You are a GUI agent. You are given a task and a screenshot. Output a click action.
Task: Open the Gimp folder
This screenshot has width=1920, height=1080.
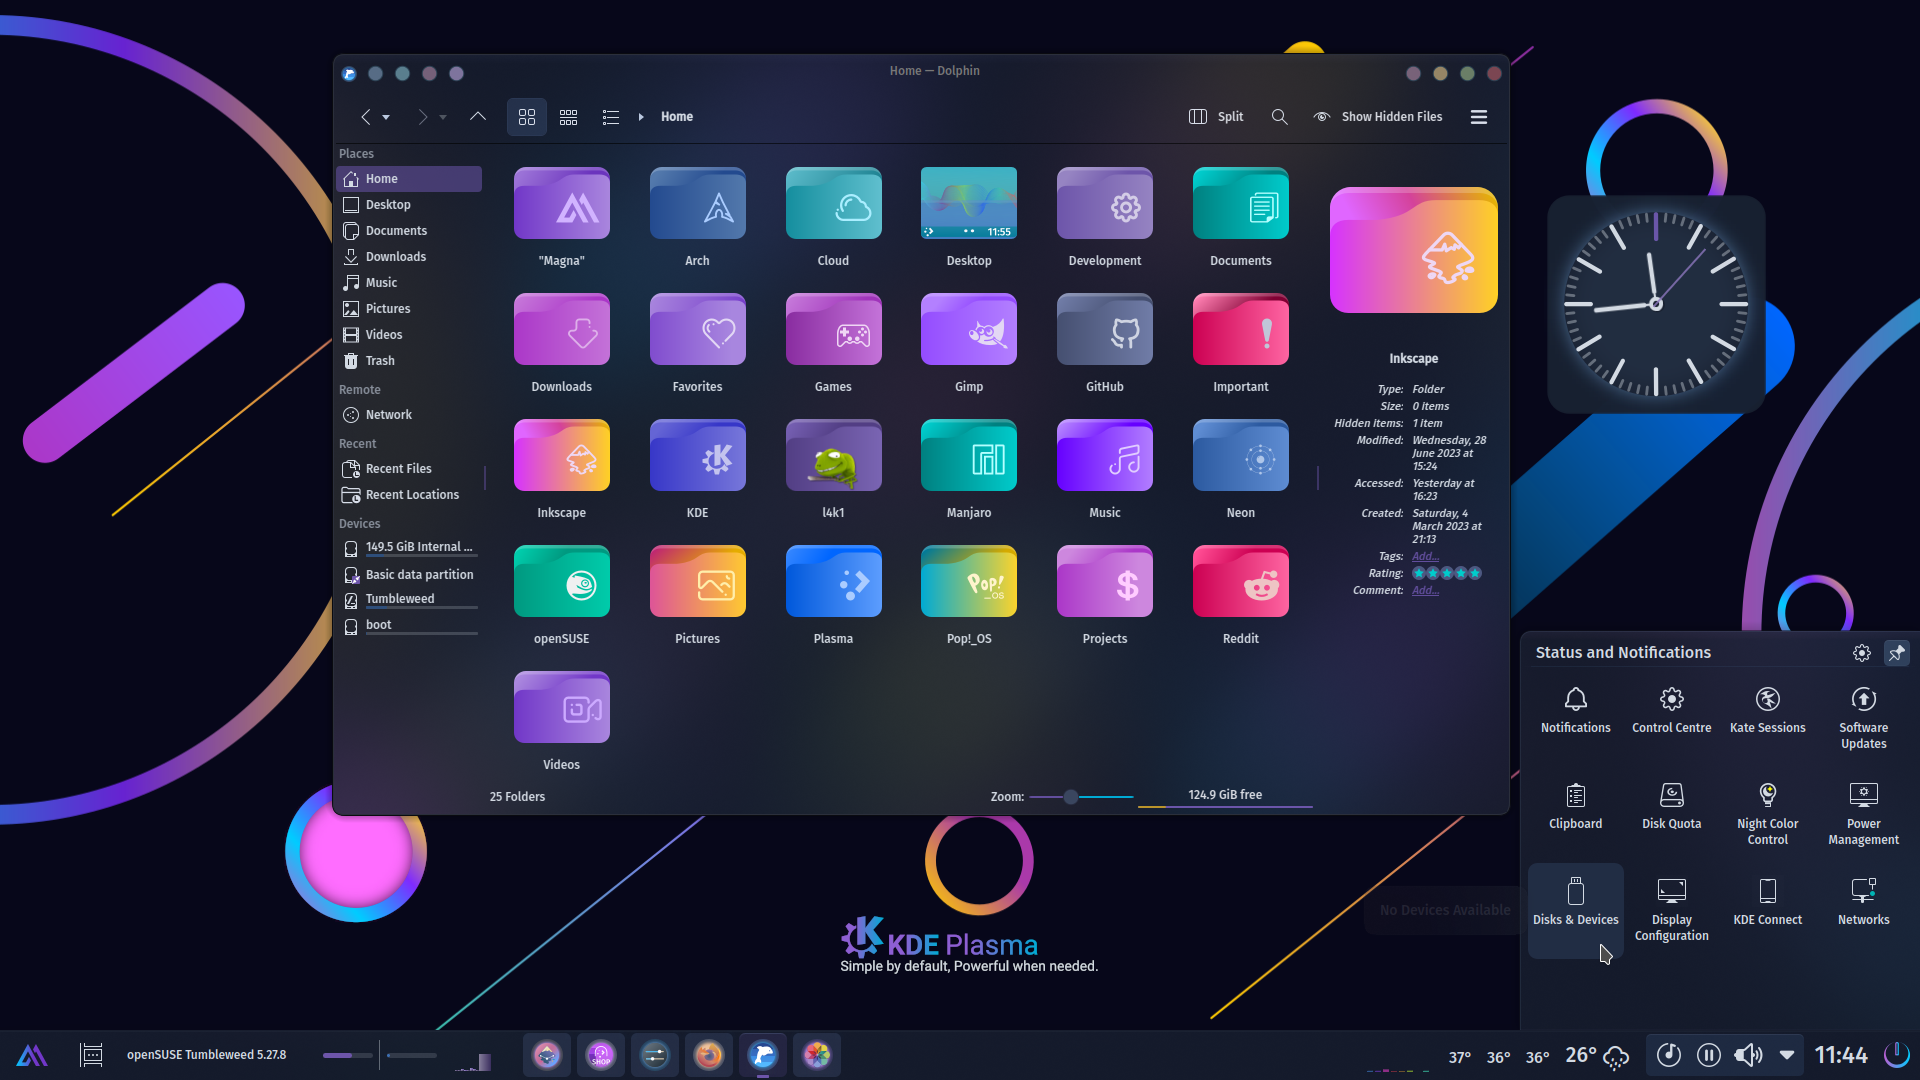(x=968, y=330)
